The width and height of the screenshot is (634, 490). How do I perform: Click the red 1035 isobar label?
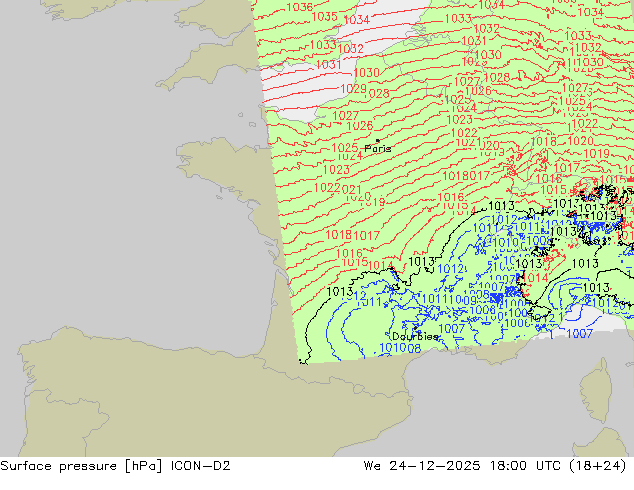324,17
